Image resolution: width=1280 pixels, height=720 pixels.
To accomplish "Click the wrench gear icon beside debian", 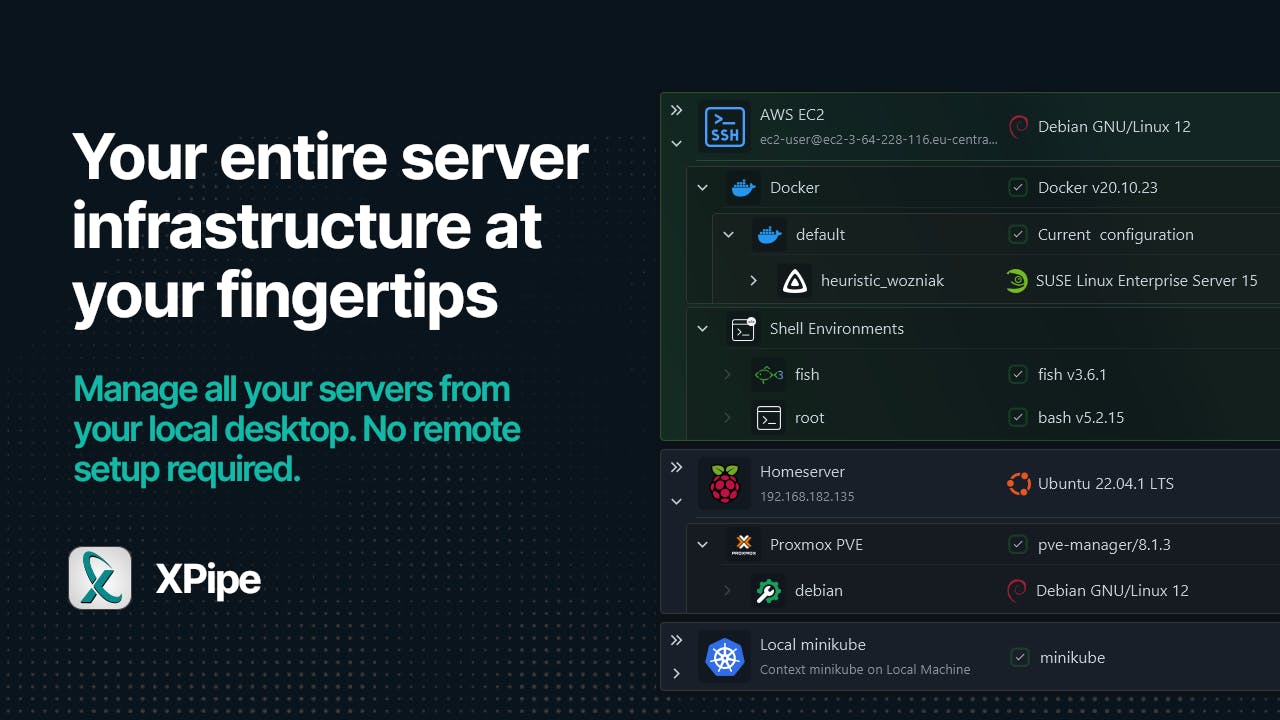I will (x=769, y=591).
